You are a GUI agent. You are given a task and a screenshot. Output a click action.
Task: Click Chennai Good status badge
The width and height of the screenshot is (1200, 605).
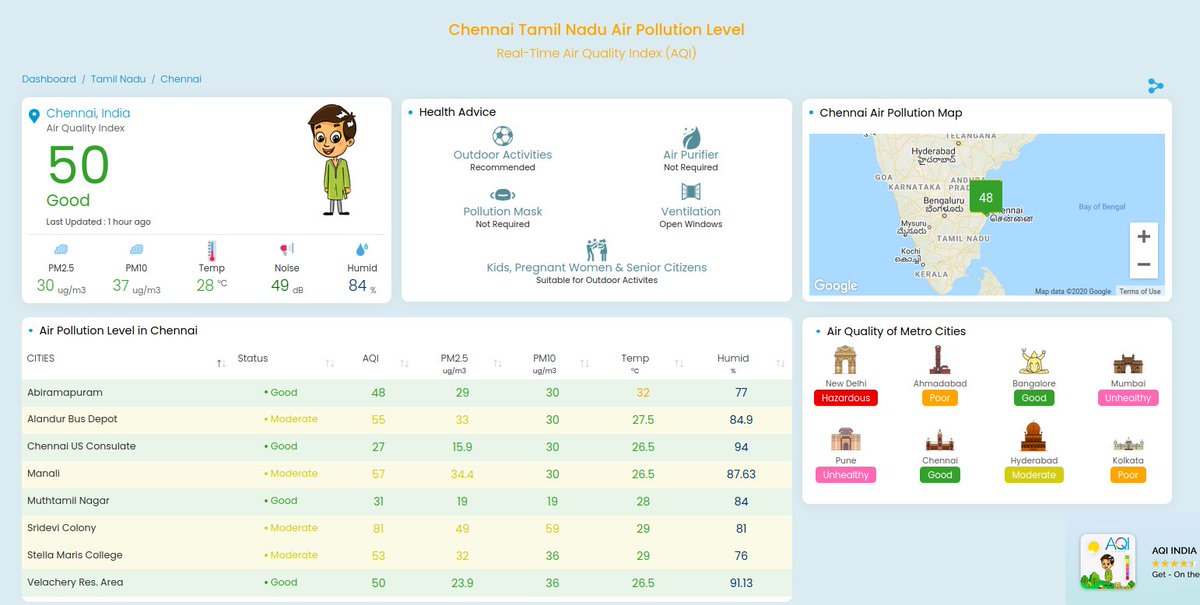pyautogui.click(x=940, y=475)
